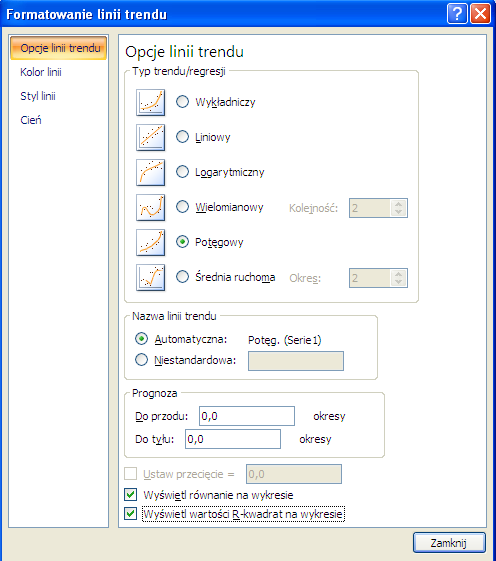The height and width of the screenshot is (561, 496).
Task: Uncheck Wyświetl wartości R-kwadrat na wykresie
Action: coord(131,514)
